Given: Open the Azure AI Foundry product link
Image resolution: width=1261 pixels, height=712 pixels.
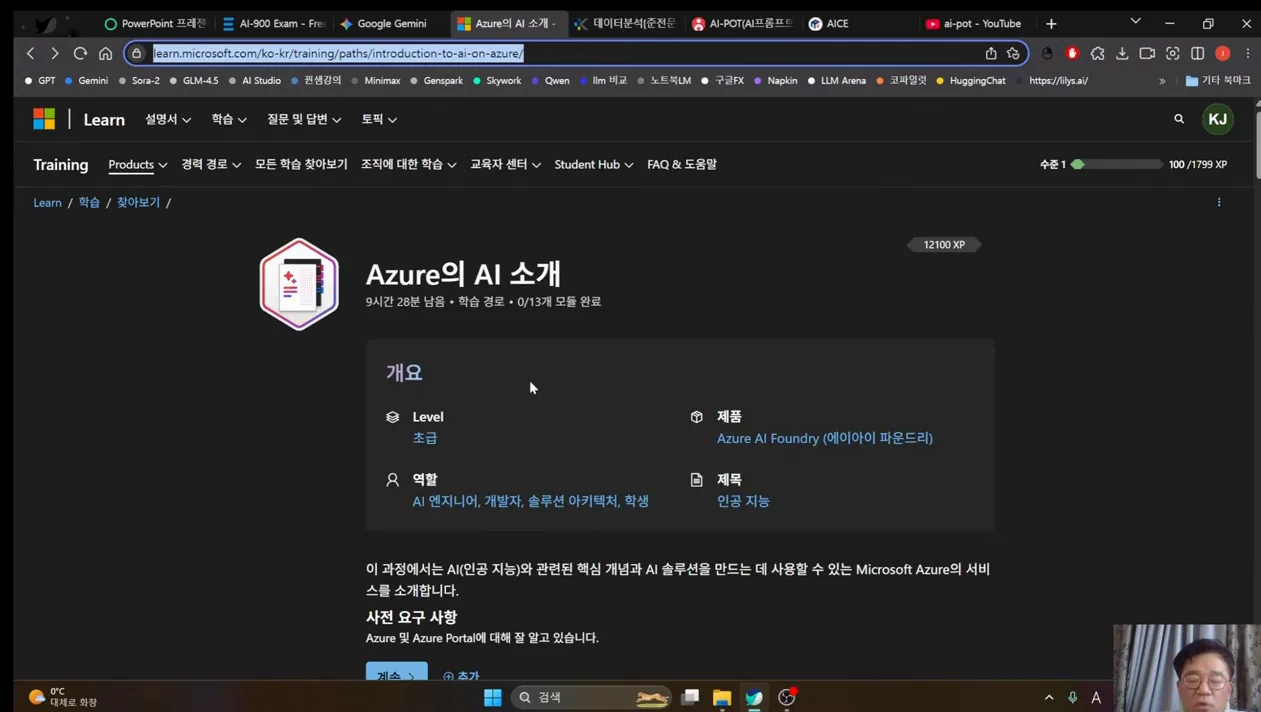Looking at the screenshot, I should pos(824,438).
